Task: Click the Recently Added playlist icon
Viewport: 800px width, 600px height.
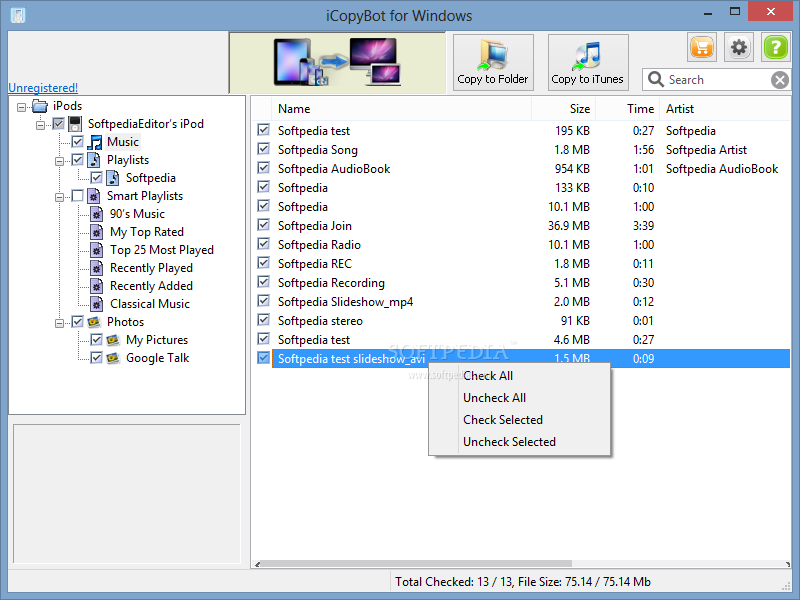Action: (x=96, y=286)
